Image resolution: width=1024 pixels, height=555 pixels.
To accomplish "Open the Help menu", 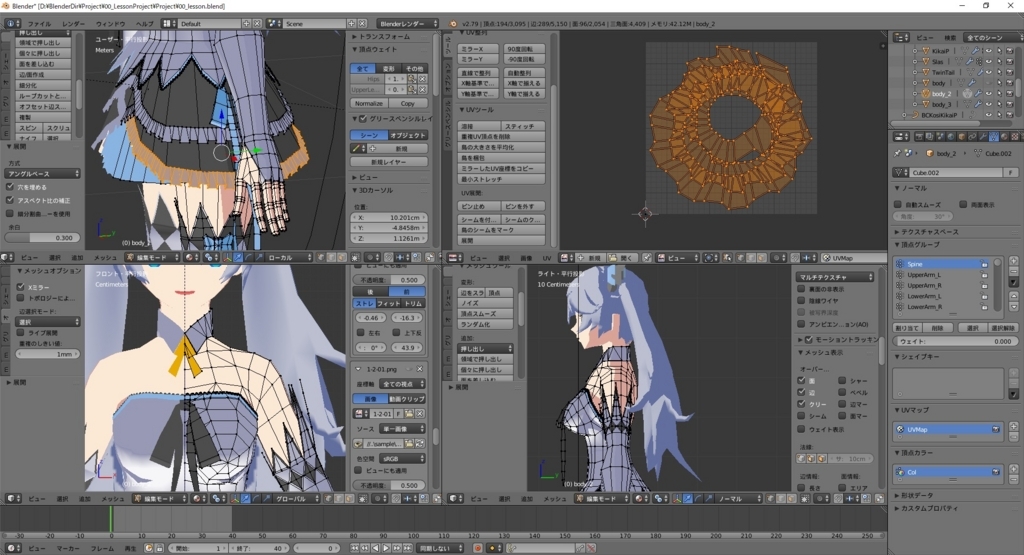I will point(144,24).
